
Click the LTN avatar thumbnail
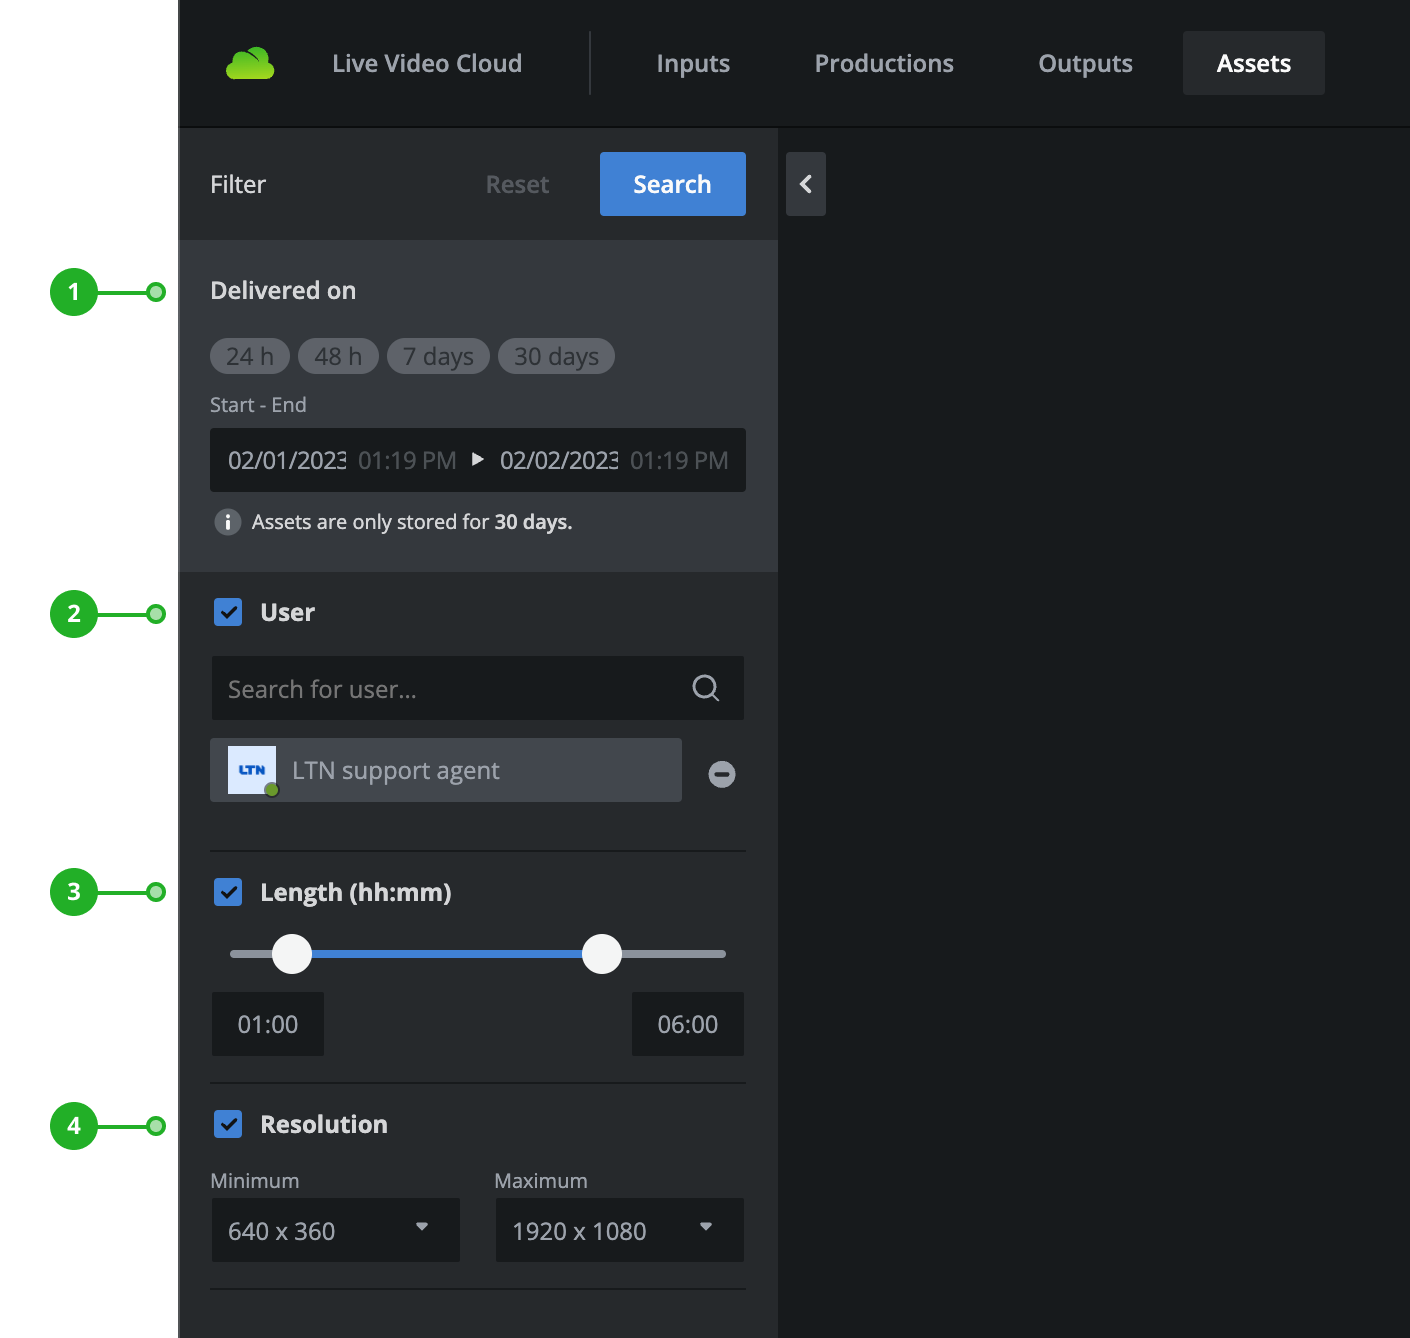252,770
